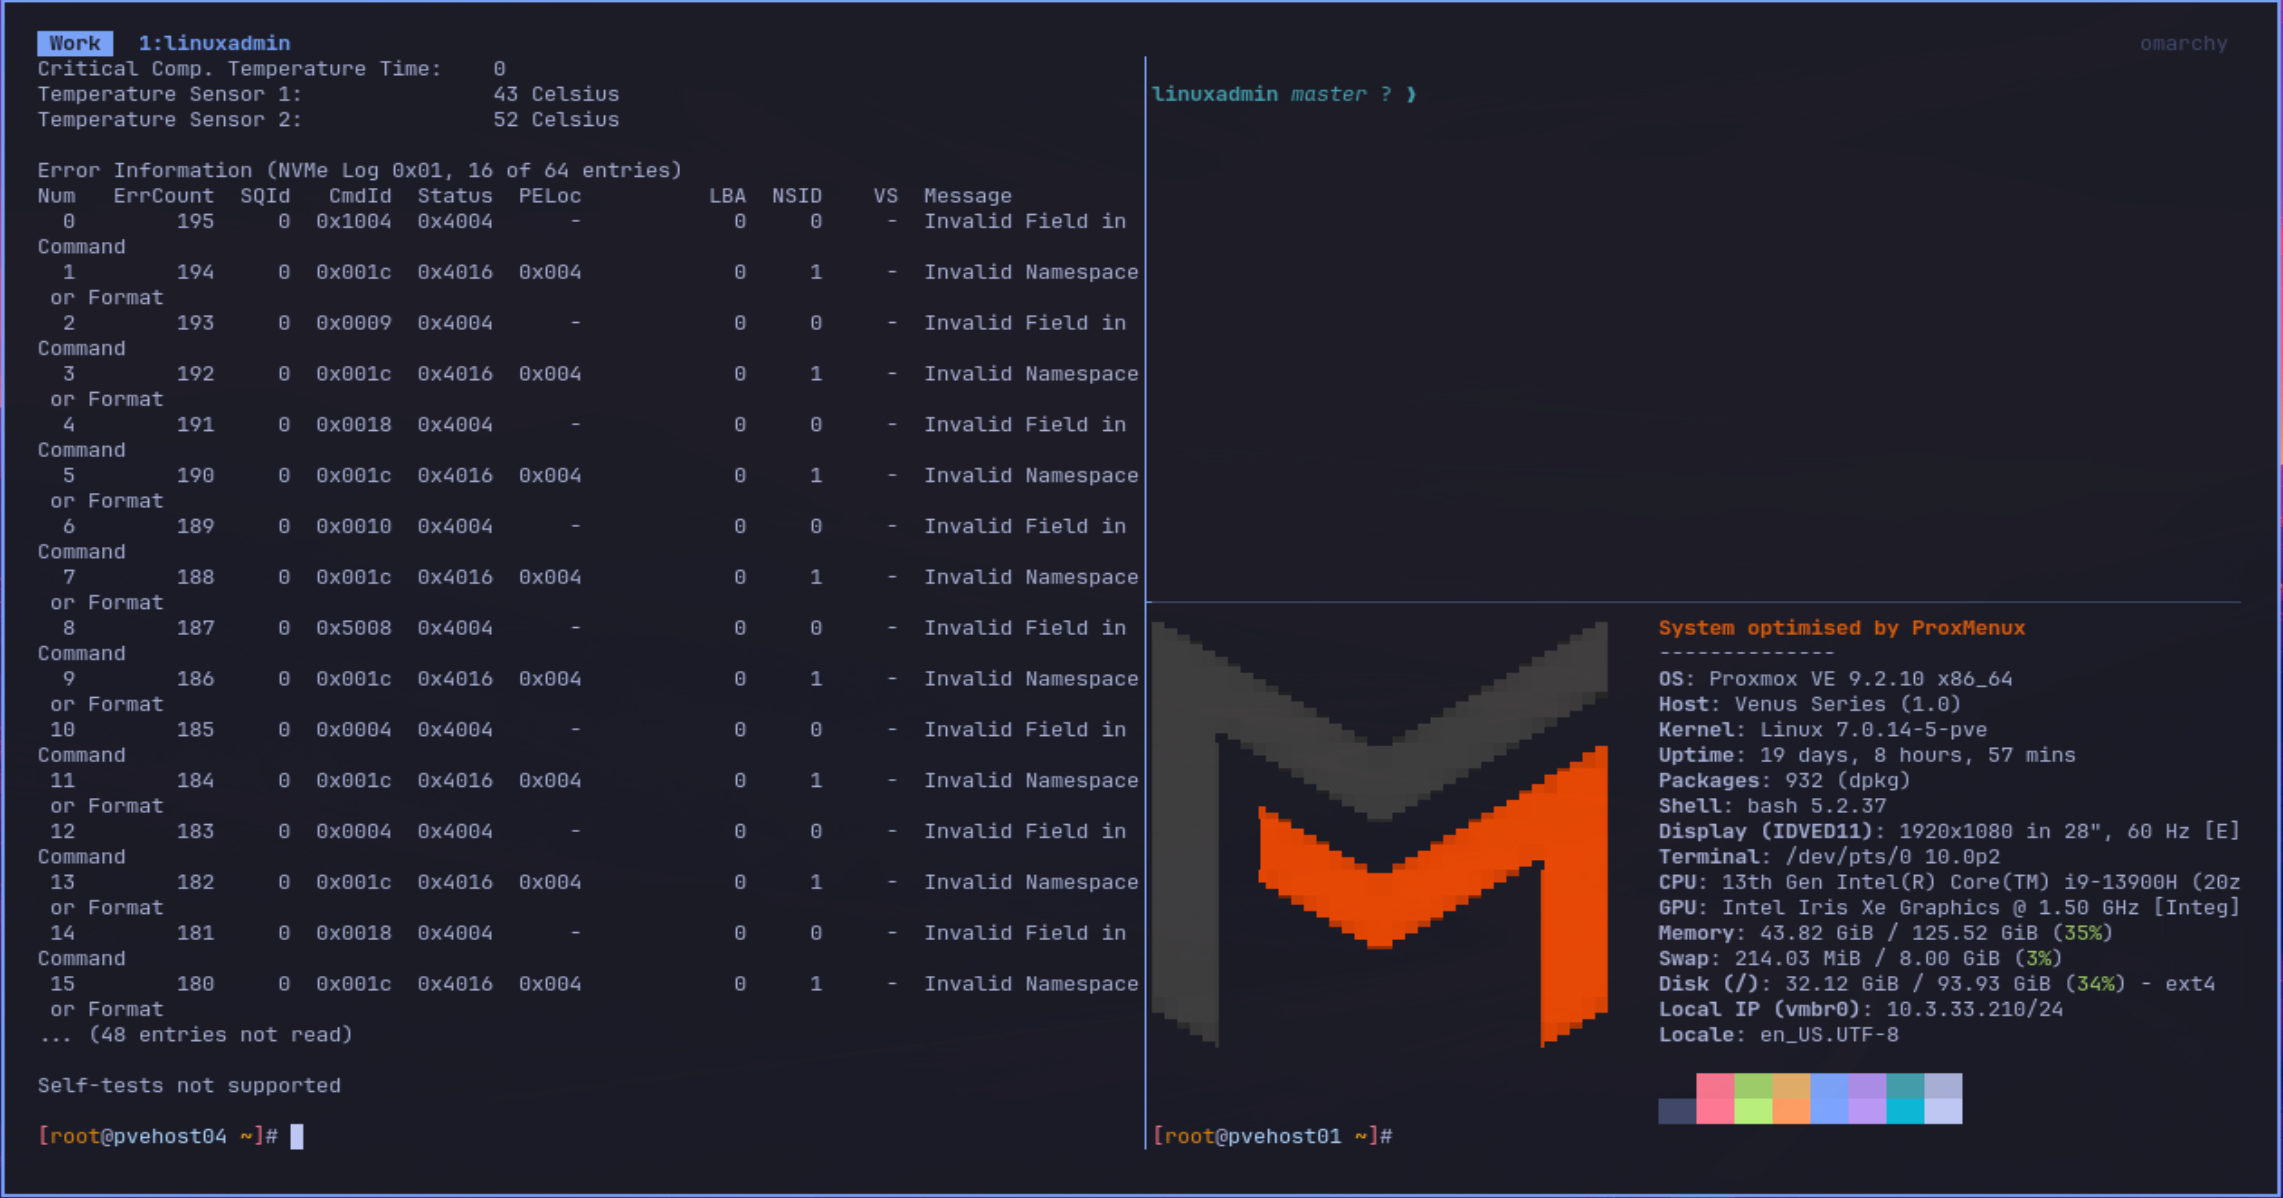2283x1198 pixels.
Task: Select the 'System optimised by ProxMenux' heading
Action: click(1842, 628)
